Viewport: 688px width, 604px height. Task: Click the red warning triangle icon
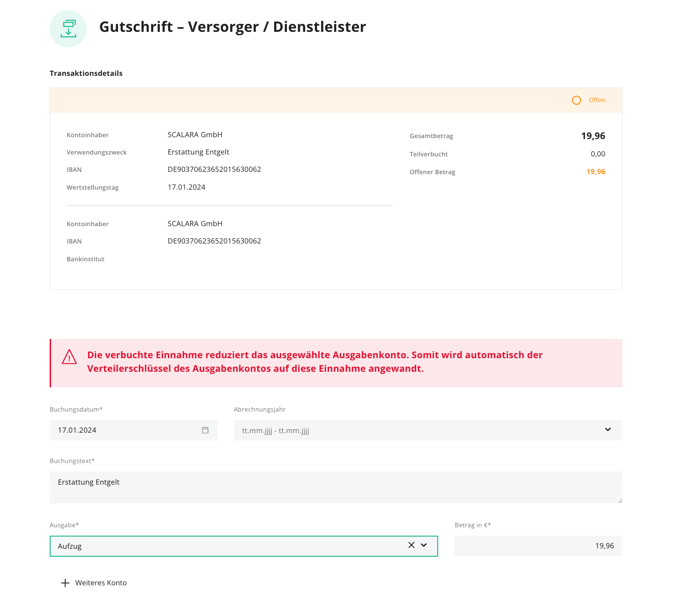click(x=69, y=357)
